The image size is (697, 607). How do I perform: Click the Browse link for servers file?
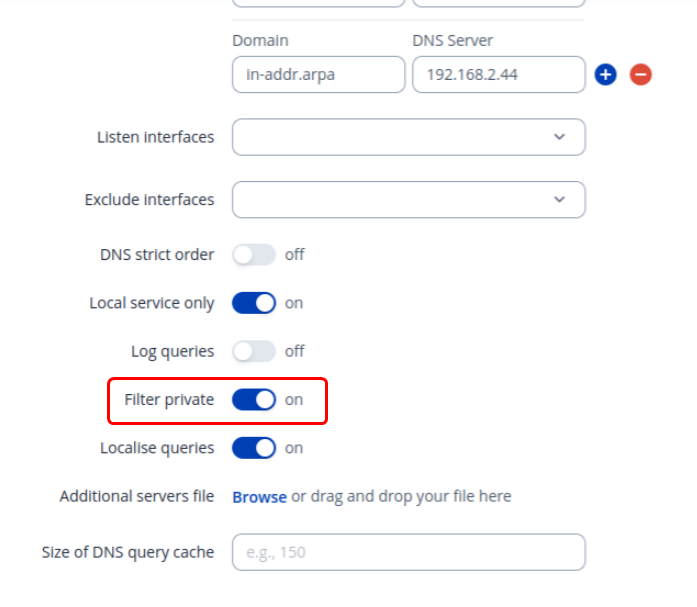point(259,497)
